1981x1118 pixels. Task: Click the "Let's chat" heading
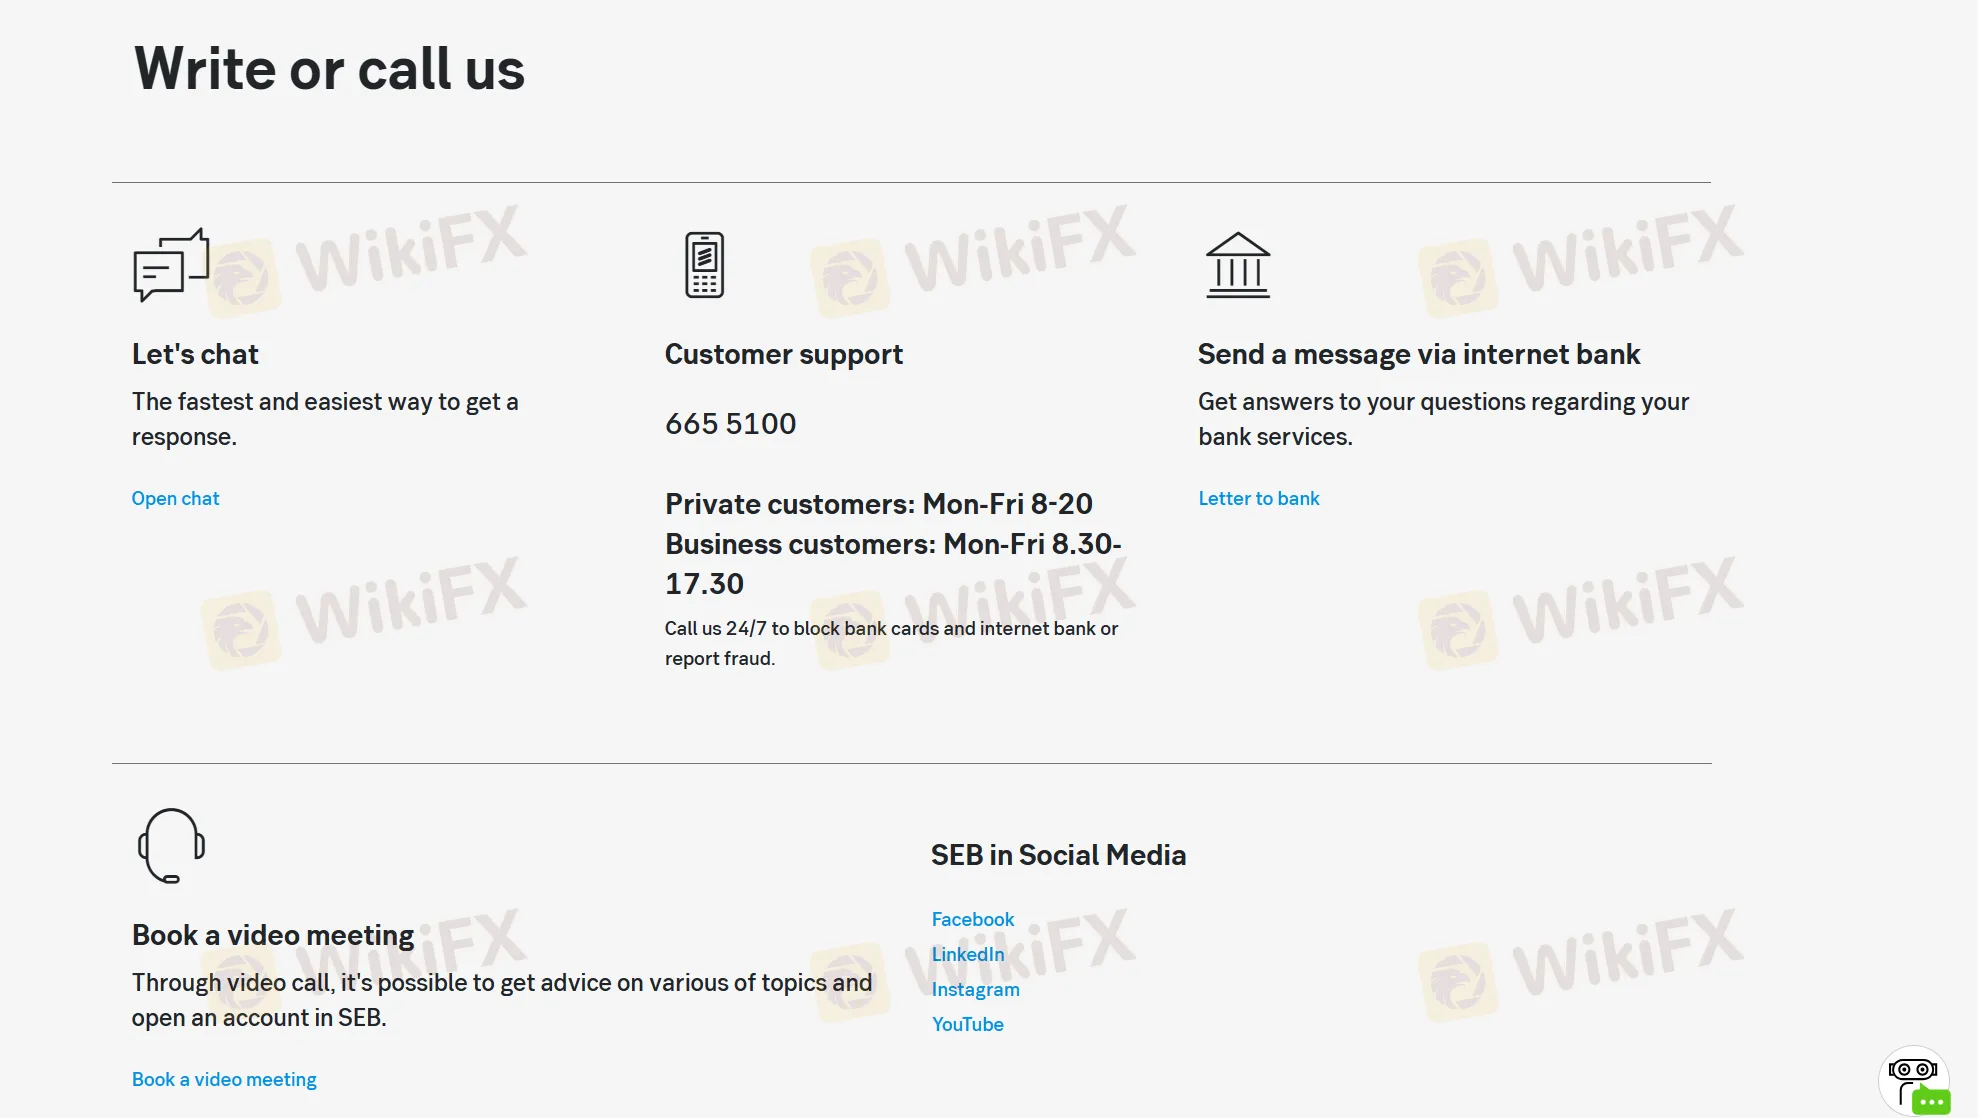tap(195, 354)
